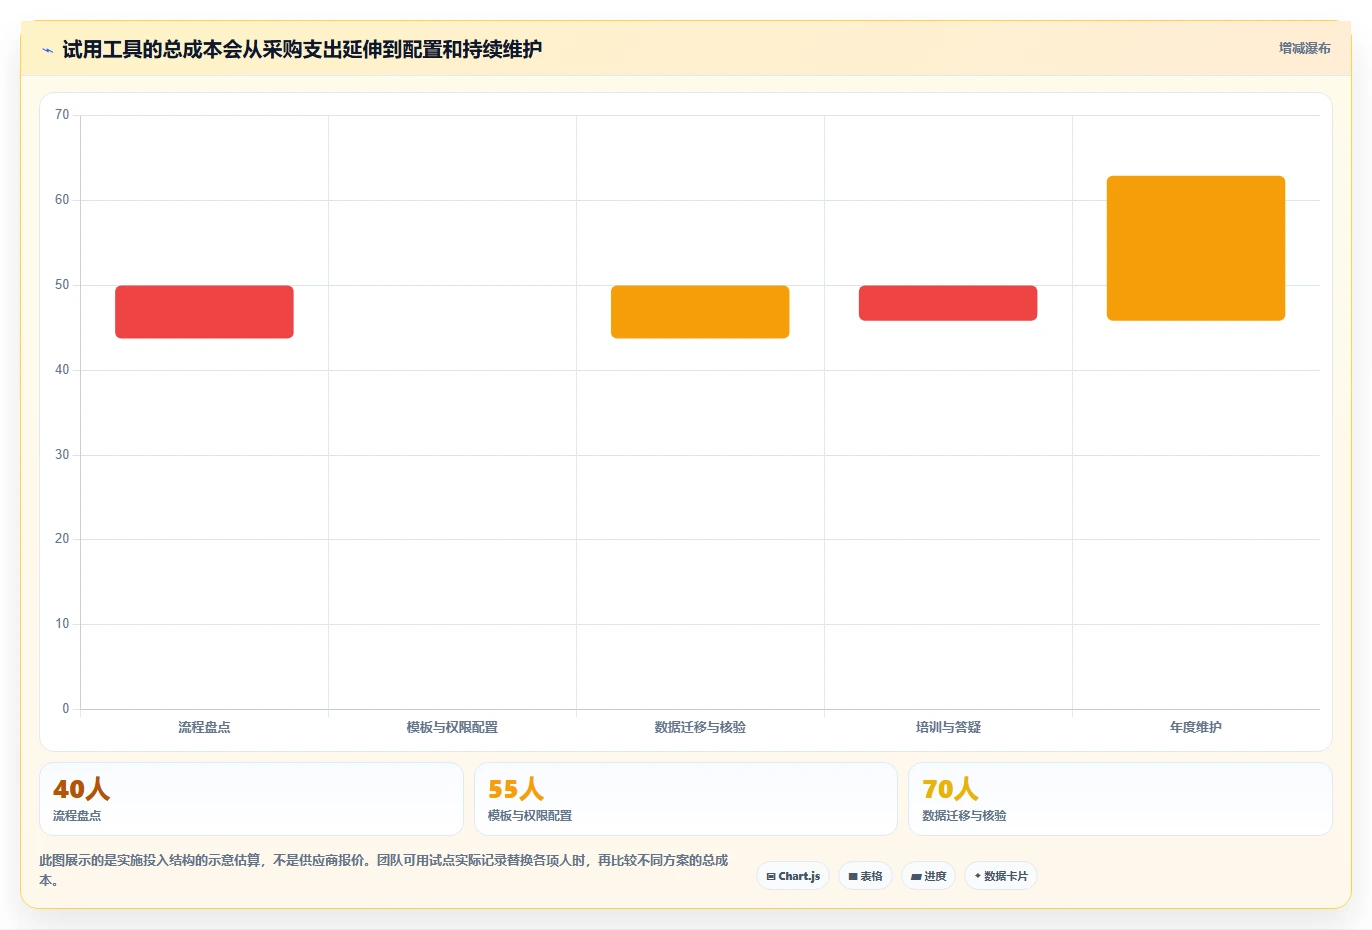Click the 模板与权限配置 axis label
The image size is (1372, 930).
pyautogui.click(x=452, y=727)
